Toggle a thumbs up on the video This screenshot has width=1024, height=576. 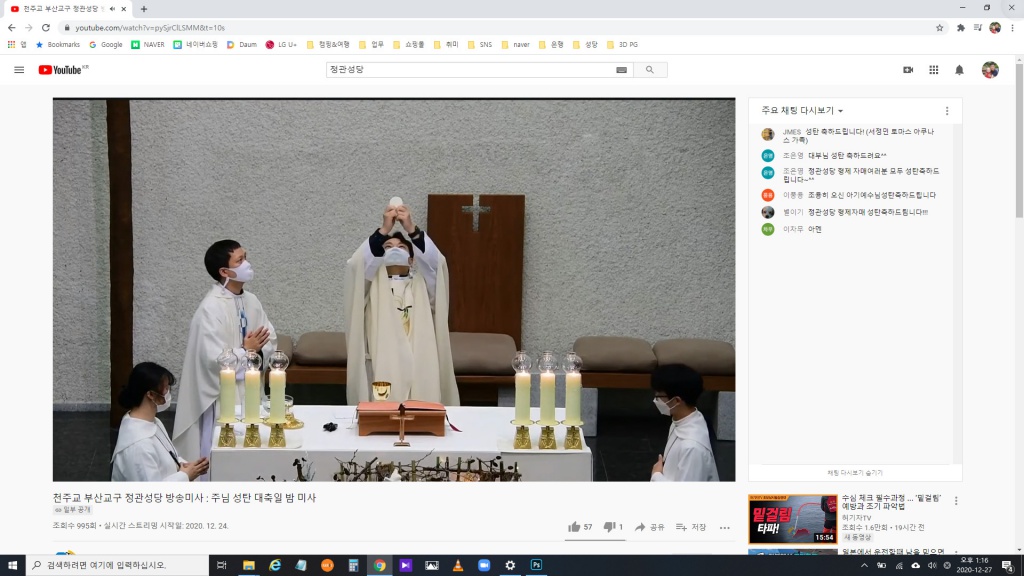574,526
